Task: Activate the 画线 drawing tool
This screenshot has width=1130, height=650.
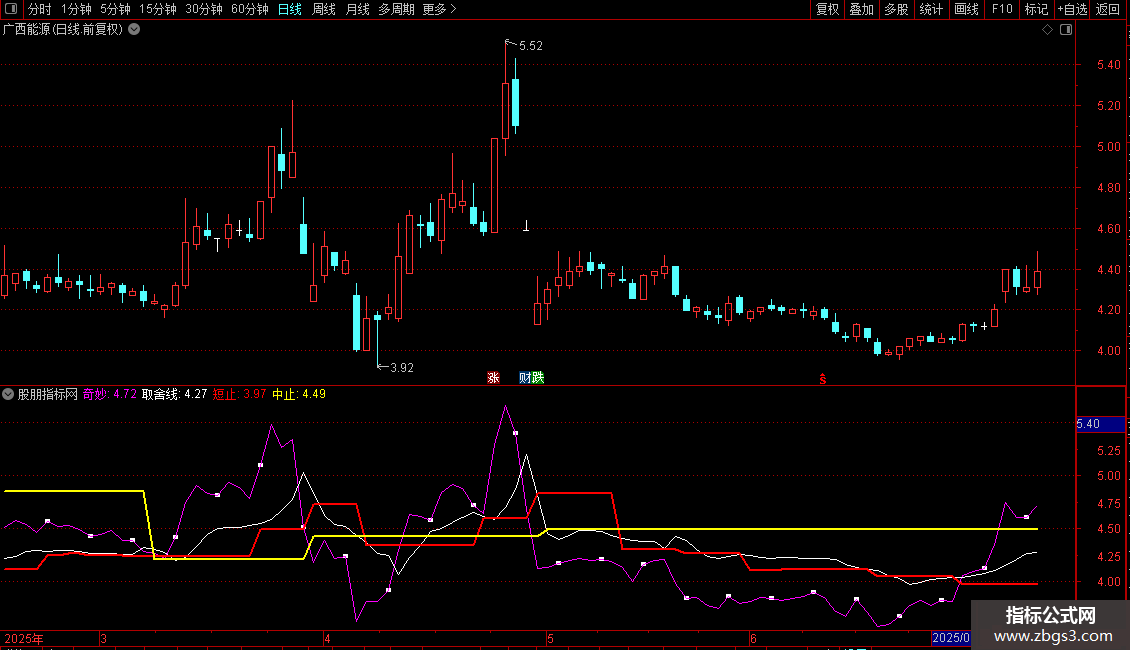Action: pos(966,9)
